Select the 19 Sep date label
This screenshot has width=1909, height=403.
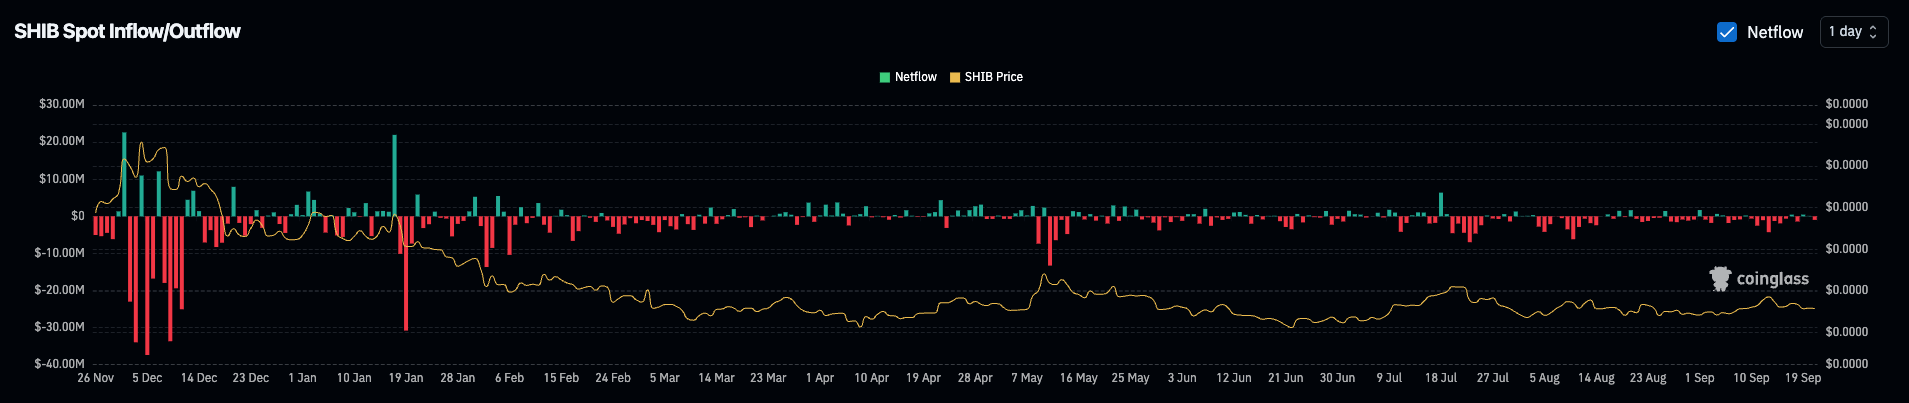click(1803, 378)
